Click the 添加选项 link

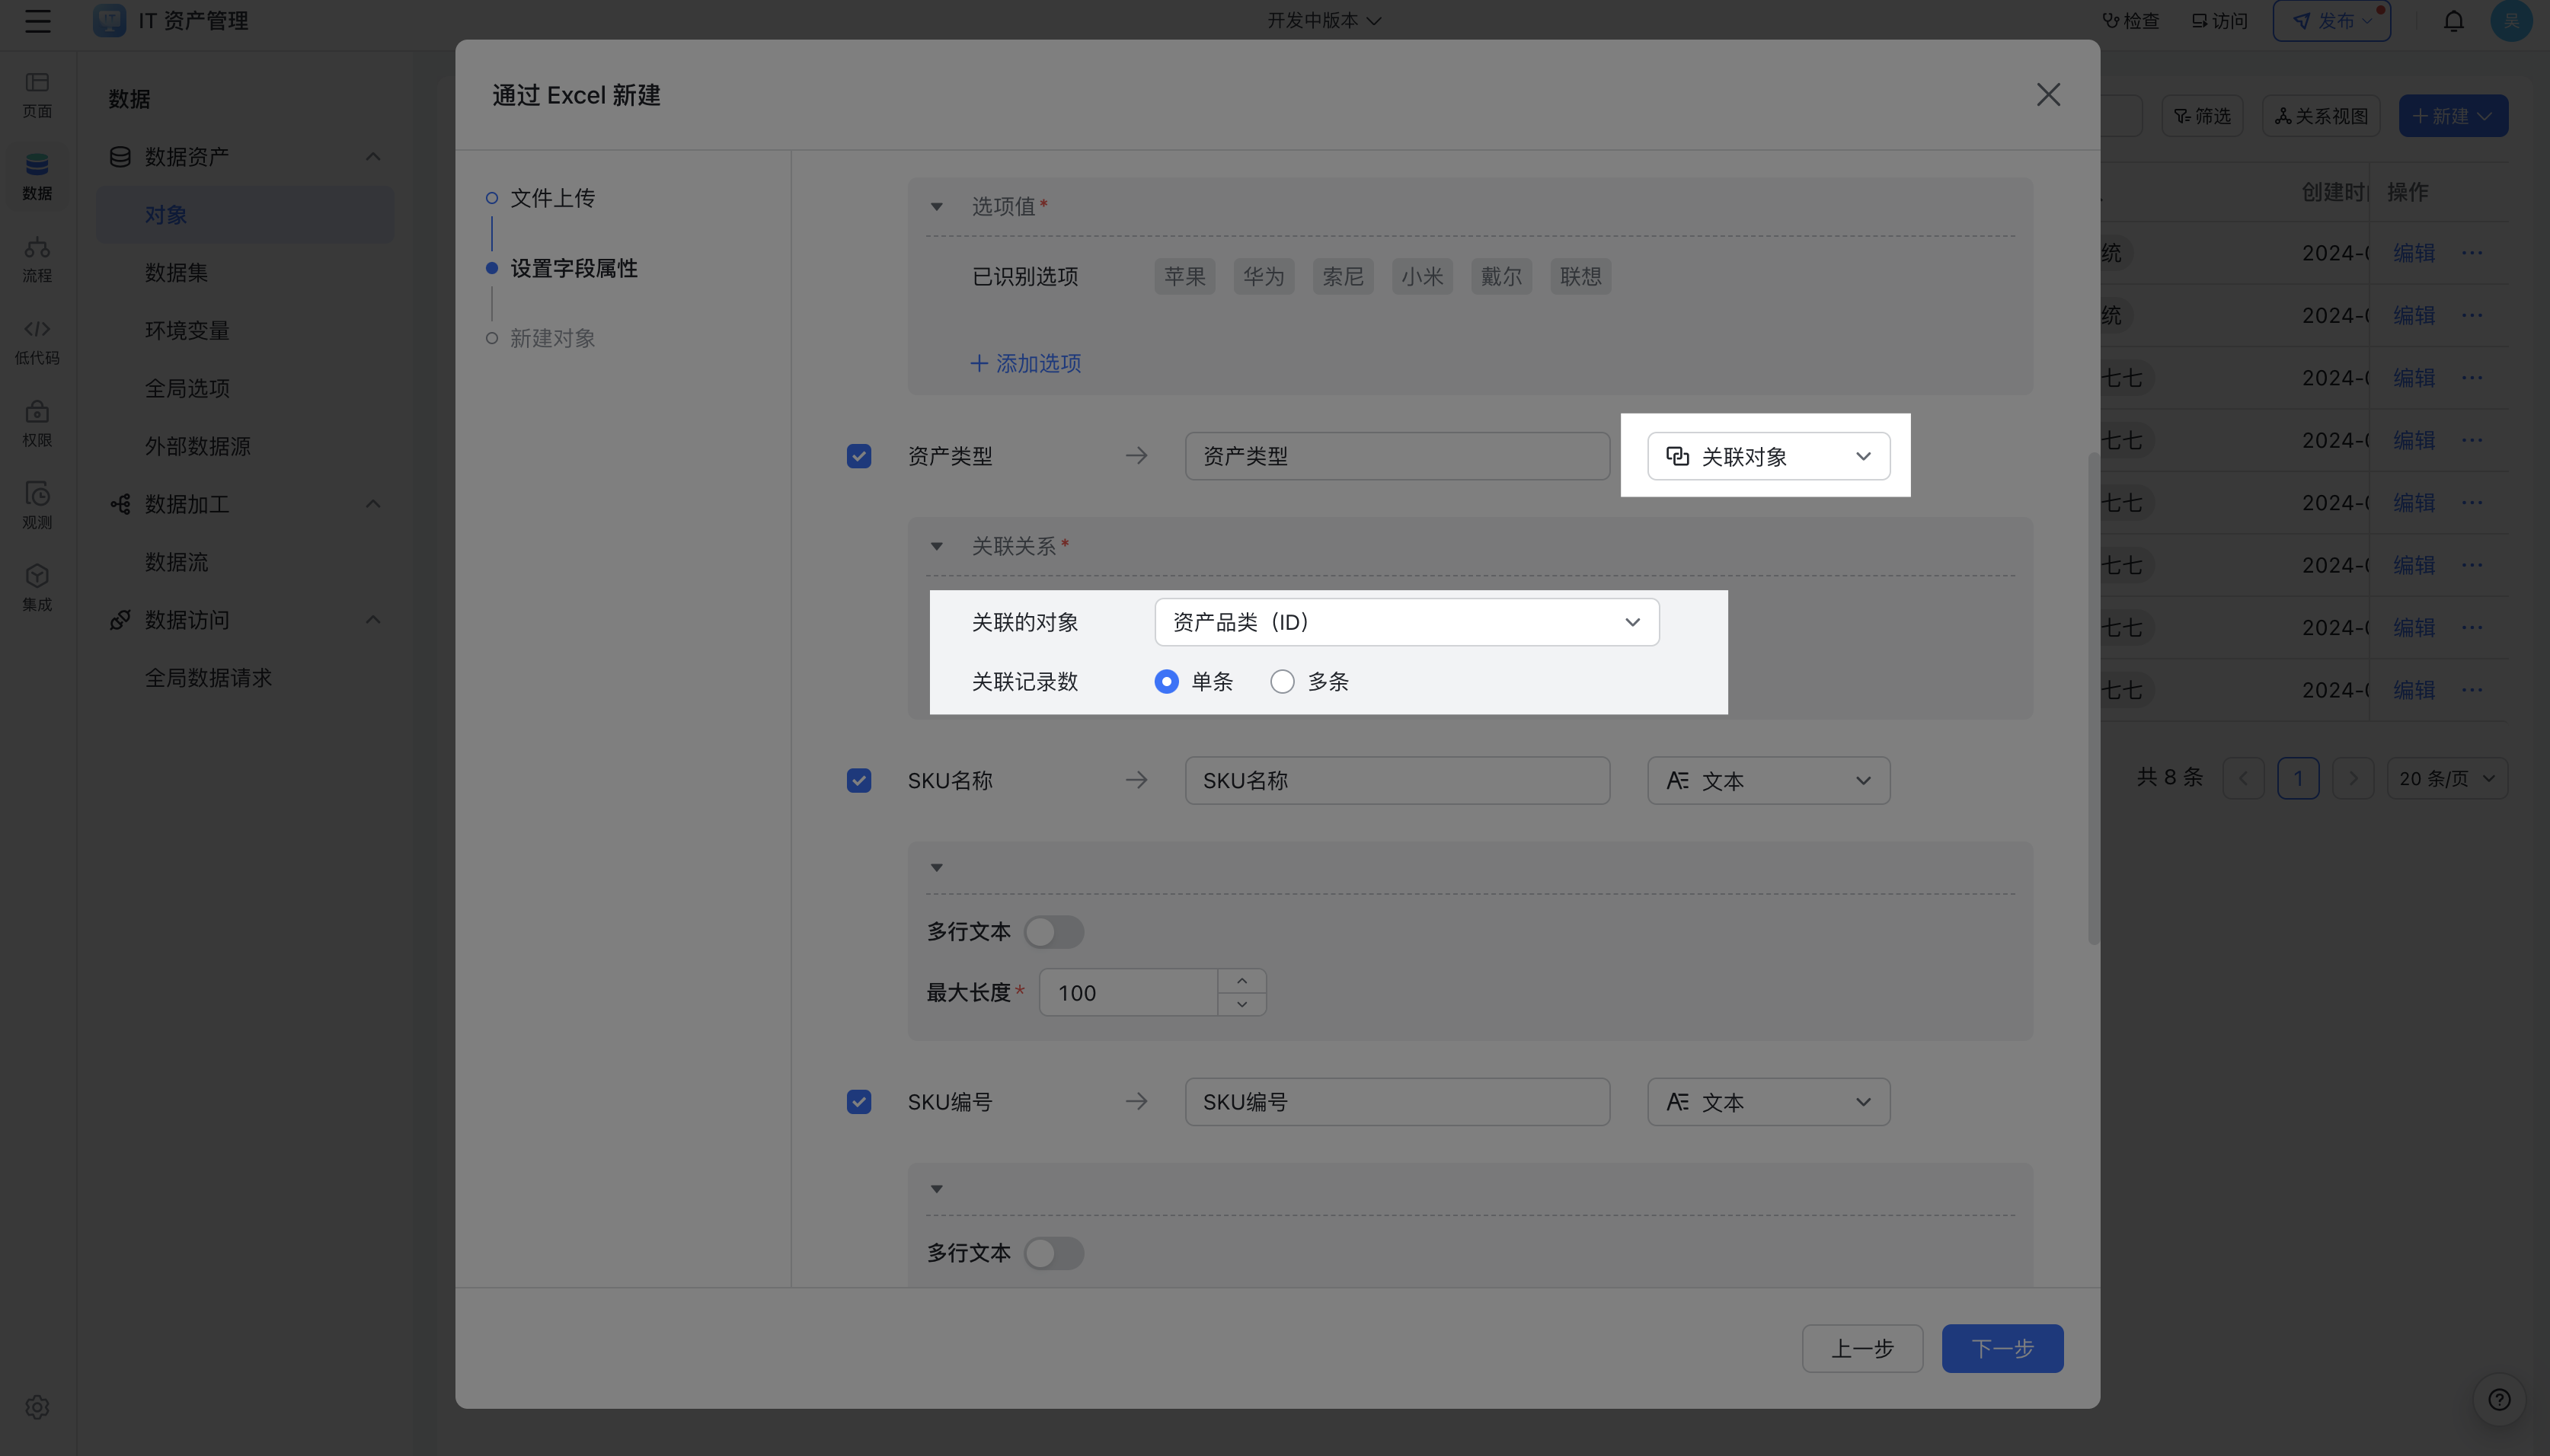[x=1025, y=363]
